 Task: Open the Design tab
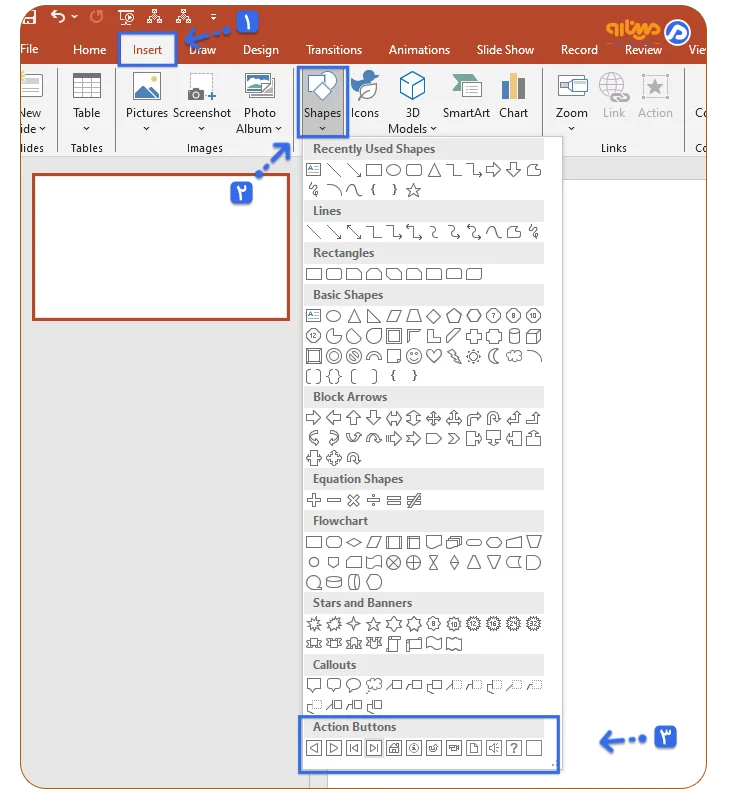coord(261,50)
